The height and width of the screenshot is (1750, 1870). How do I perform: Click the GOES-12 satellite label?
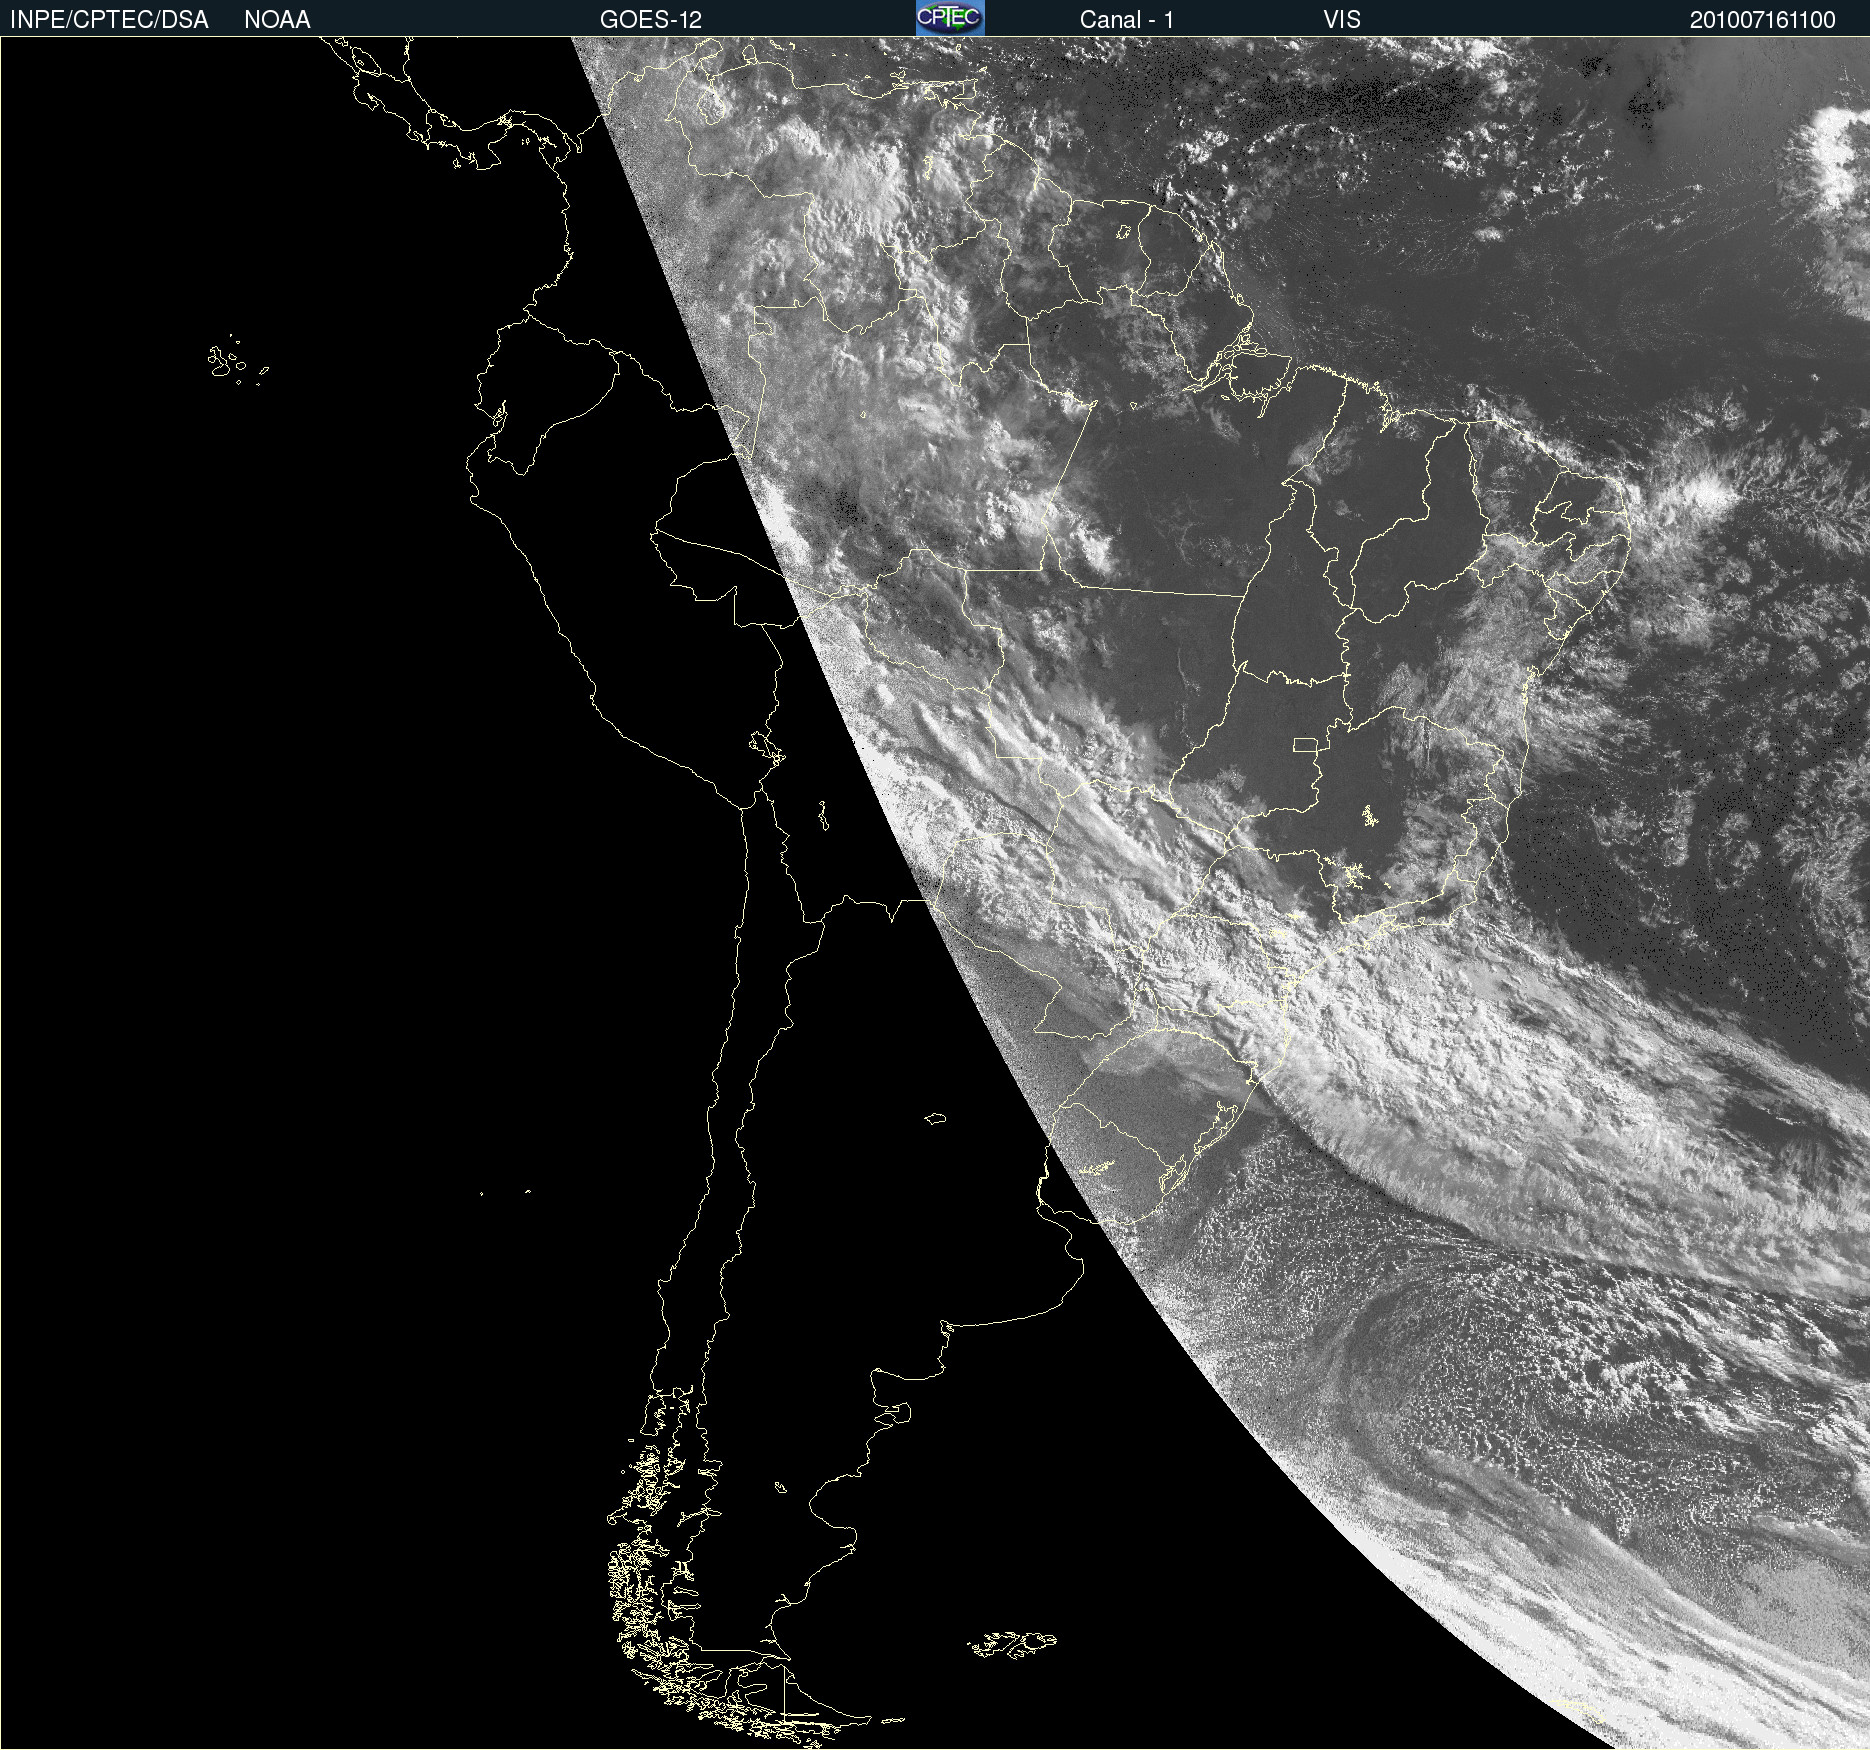(x=651, y=20)
